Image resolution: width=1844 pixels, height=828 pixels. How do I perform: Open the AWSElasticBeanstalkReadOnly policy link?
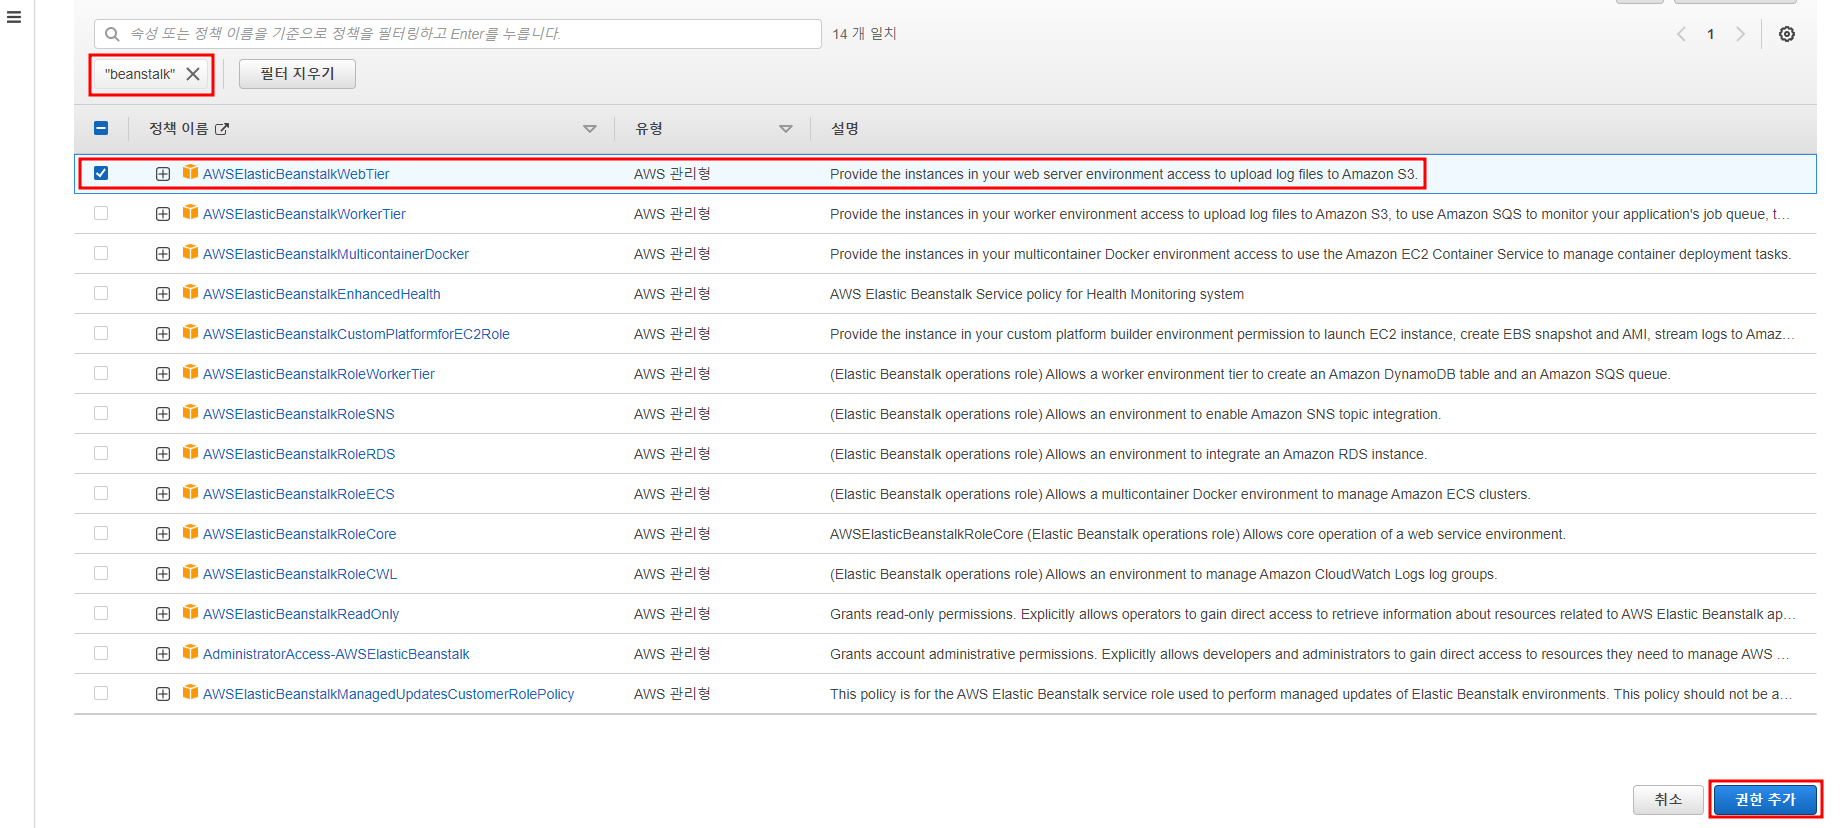tap(301, 614)
